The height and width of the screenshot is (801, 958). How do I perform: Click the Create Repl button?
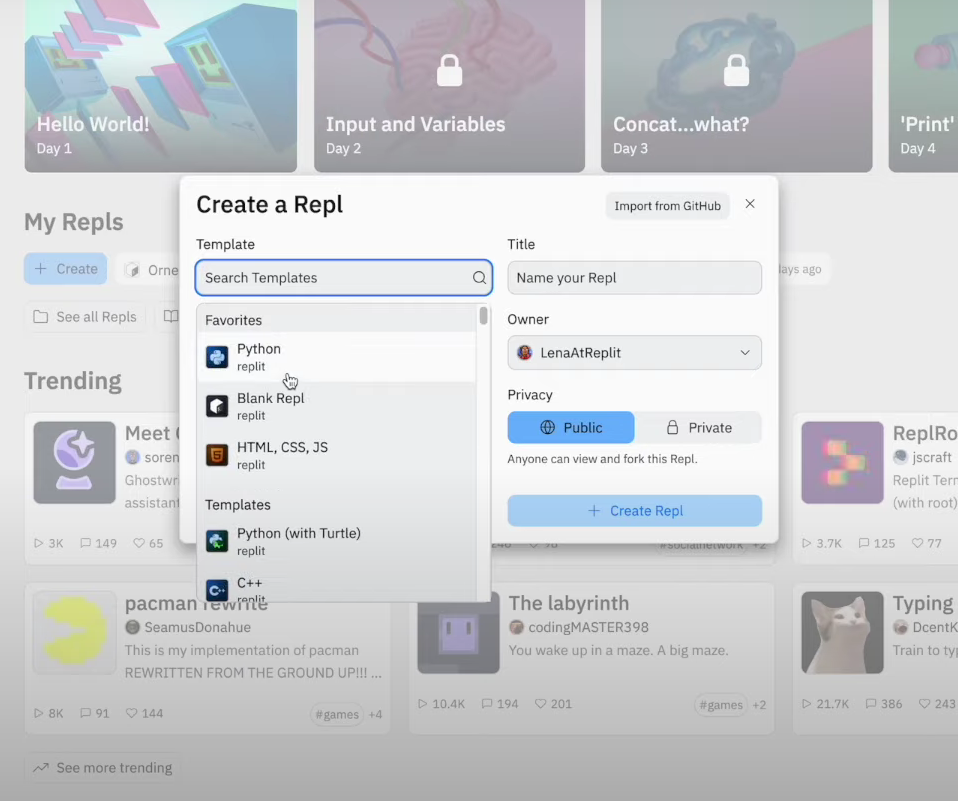coord(634,511)
